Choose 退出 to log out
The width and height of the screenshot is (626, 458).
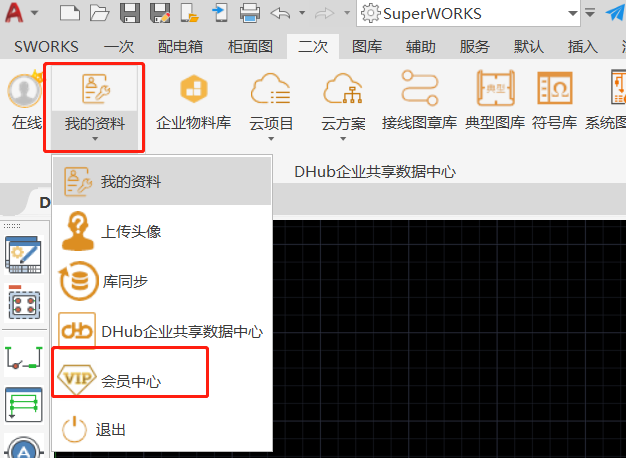(162, 430)
